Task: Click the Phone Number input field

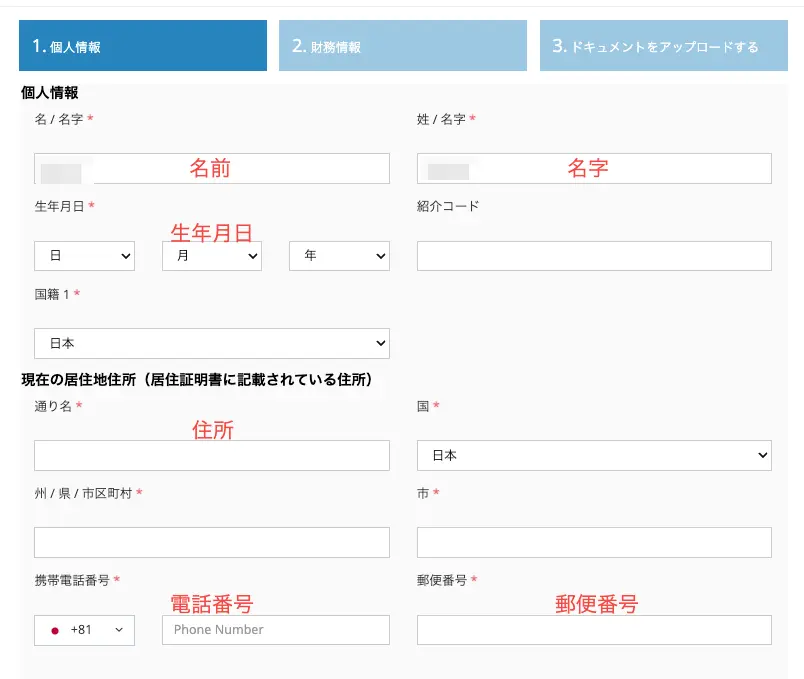Action: pyautogui.click(x=275, y=630)
